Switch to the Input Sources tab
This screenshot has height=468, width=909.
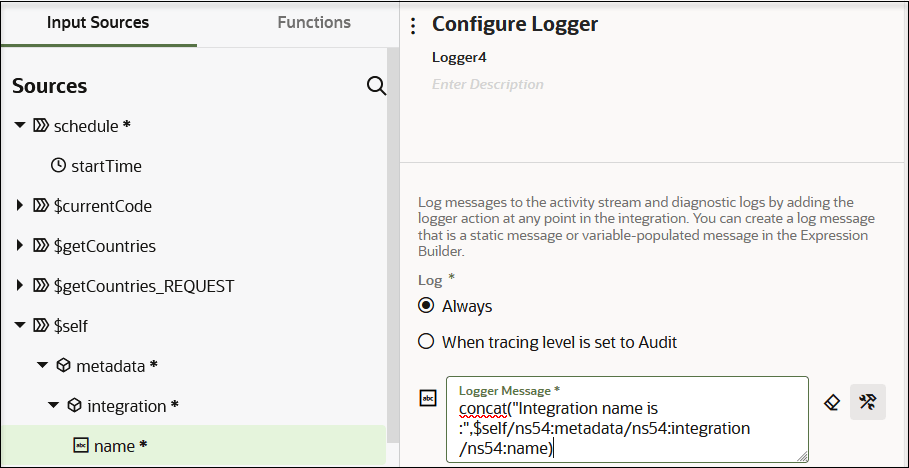[x=98, y=23]
